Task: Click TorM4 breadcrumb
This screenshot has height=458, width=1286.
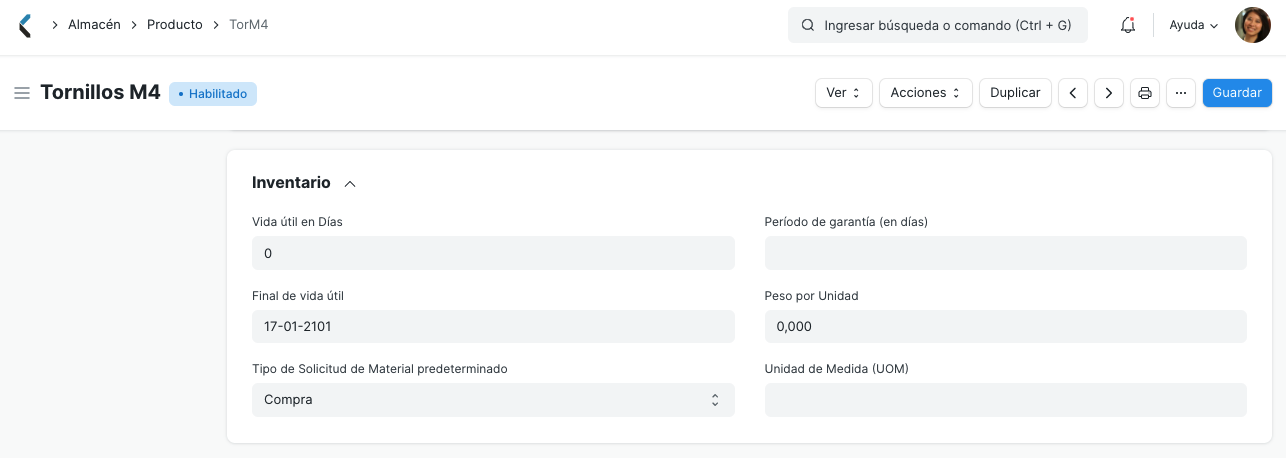Action: tap(249, 25)
